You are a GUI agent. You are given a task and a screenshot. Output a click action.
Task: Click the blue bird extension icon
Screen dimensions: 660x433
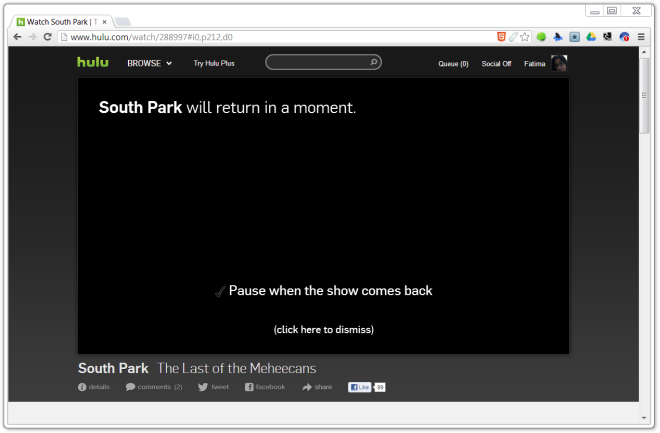[558, 37]
